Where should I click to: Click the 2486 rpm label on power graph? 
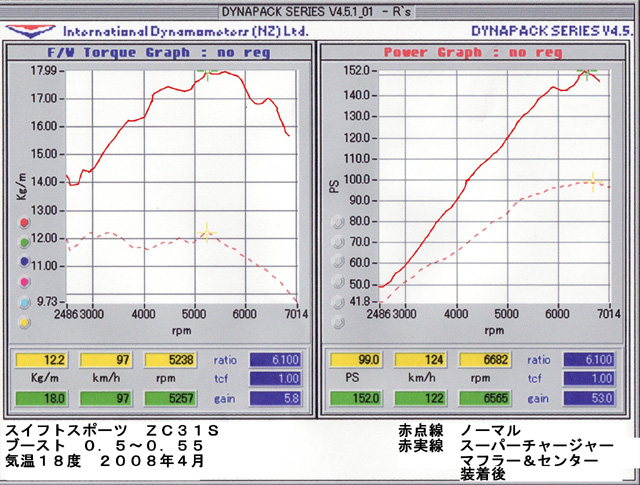pos(379,314)
